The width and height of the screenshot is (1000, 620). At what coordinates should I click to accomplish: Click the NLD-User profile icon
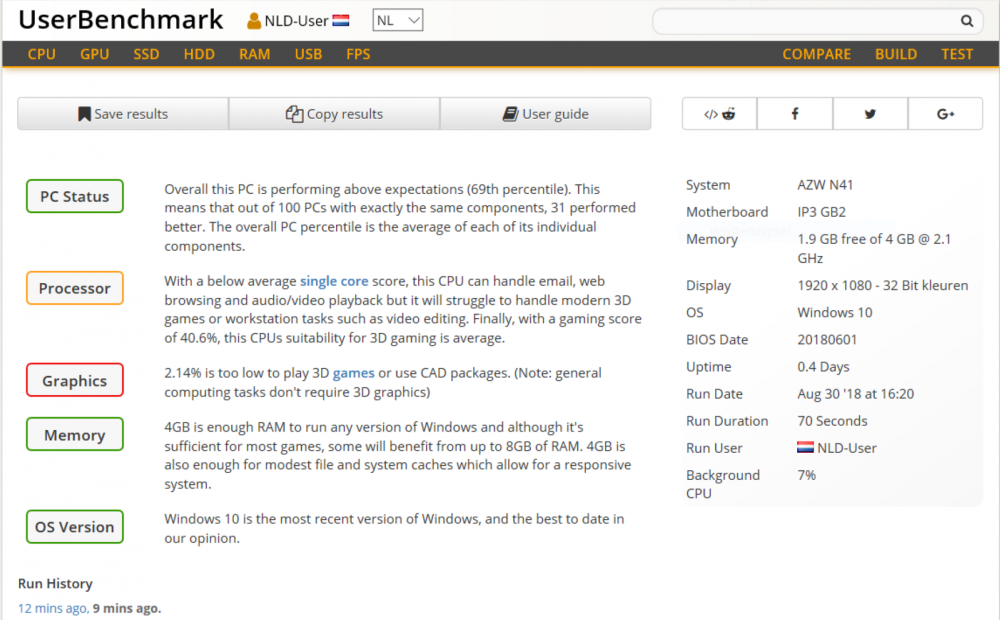click(x=254, y=21)
